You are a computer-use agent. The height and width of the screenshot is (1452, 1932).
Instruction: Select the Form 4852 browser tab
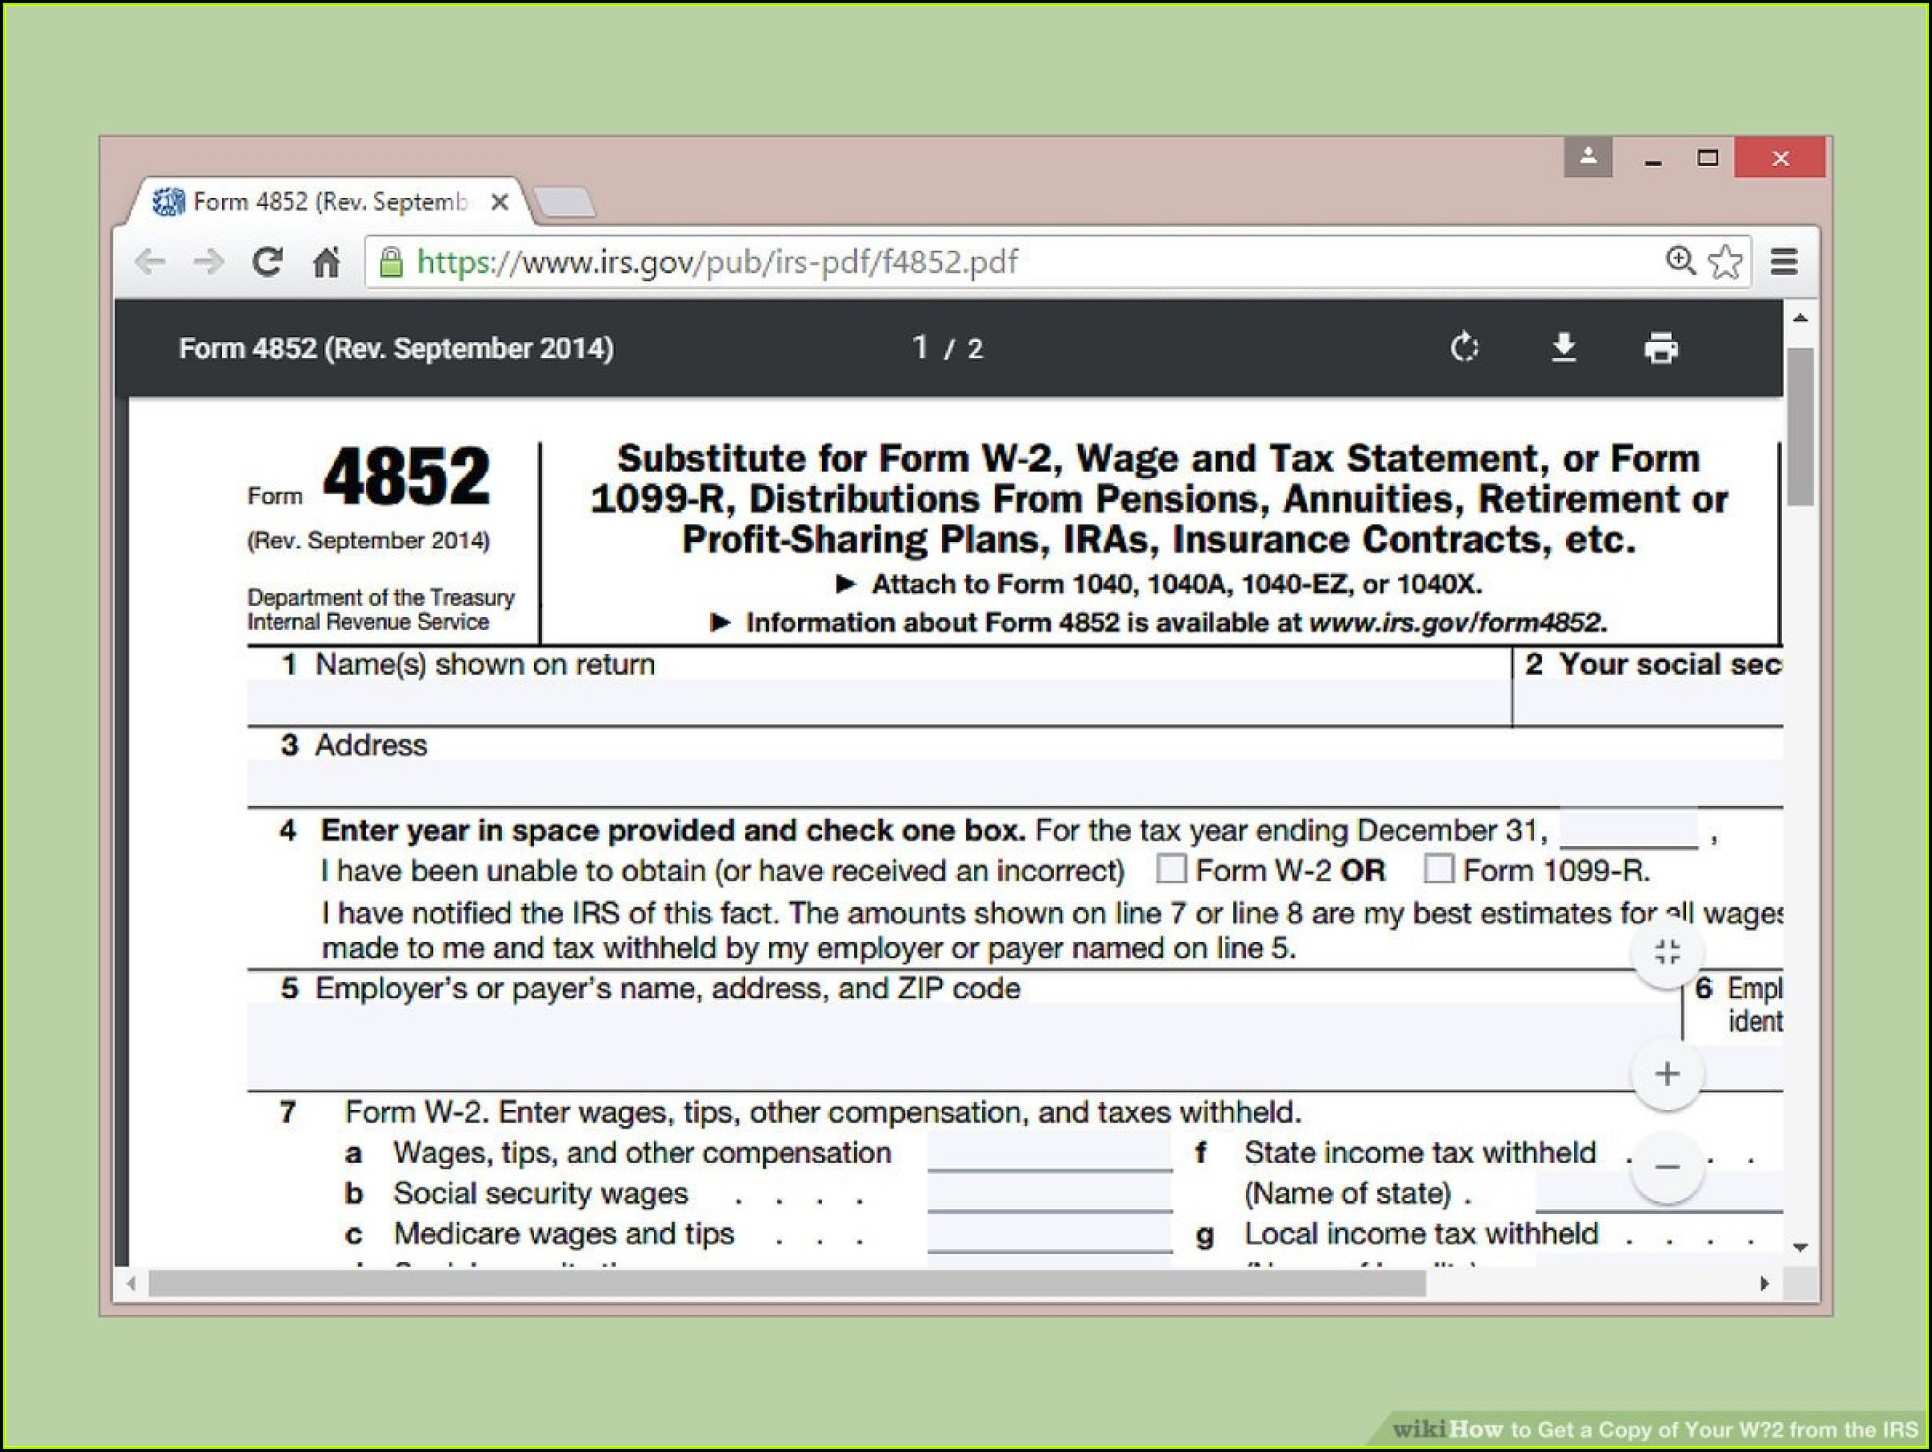[x=330, y=203]
